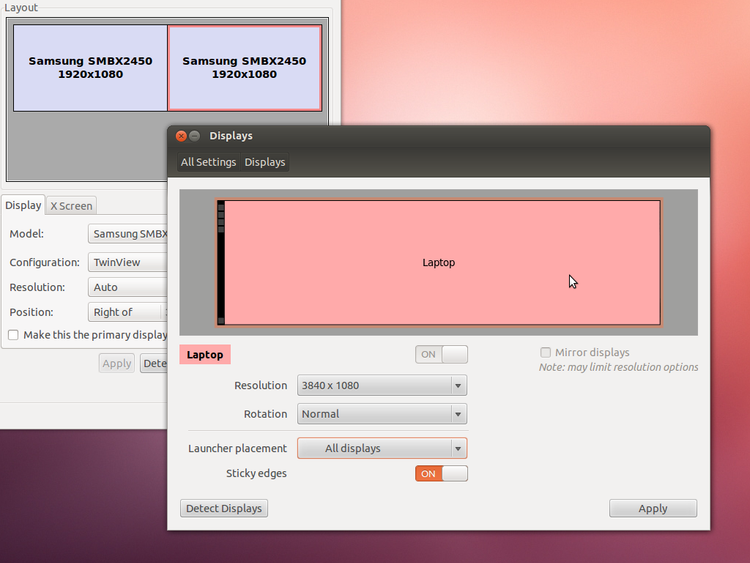Minimize the Displays window

[195, 136]
